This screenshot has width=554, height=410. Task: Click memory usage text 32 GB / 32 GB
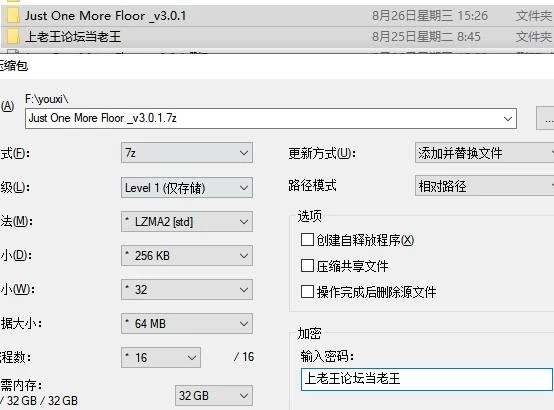pos(39,400)
